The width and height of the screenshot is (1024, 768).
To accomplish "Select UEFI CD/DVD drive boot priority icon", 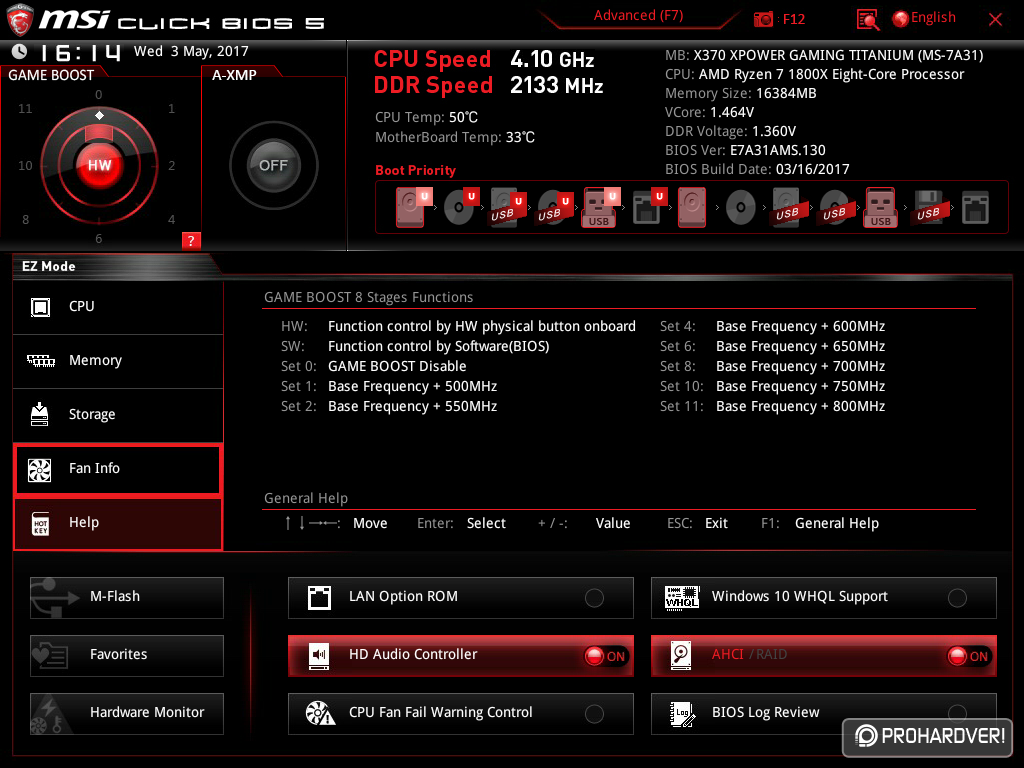I will [x=460, y=207].
